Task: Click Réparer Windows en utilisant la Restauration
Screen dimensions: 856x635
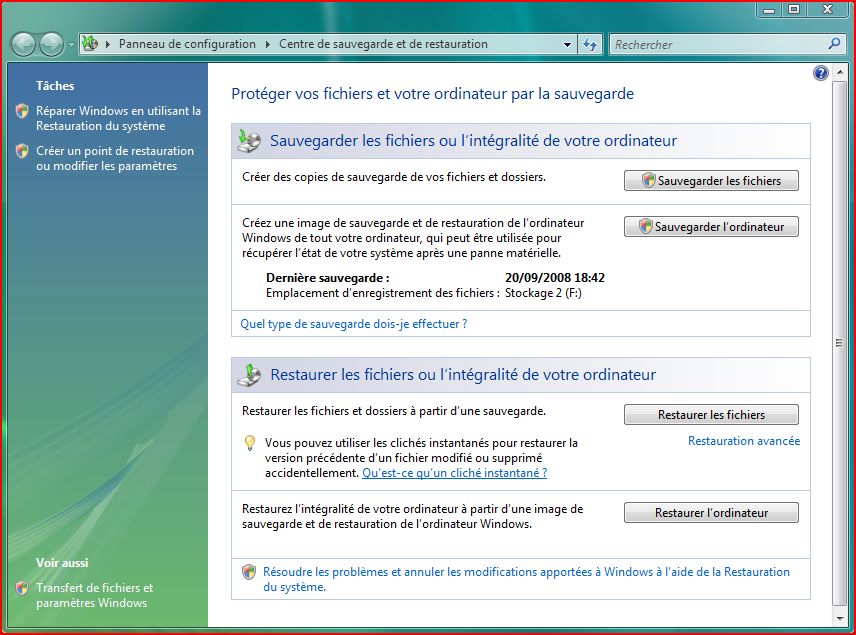Action: point(118,119)
